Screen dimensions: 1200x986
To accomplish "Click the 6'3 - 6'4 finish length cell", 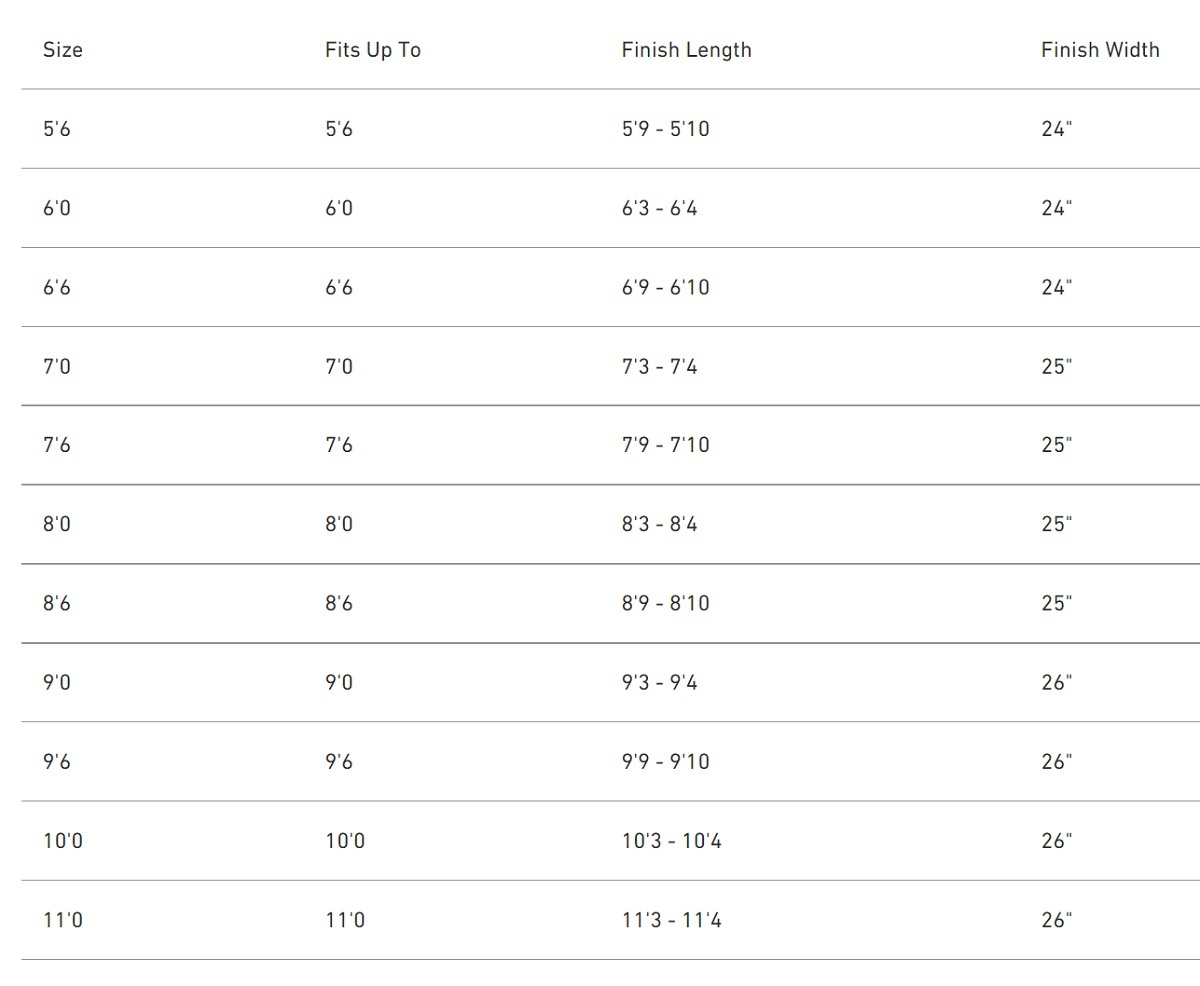I will 659,208.
